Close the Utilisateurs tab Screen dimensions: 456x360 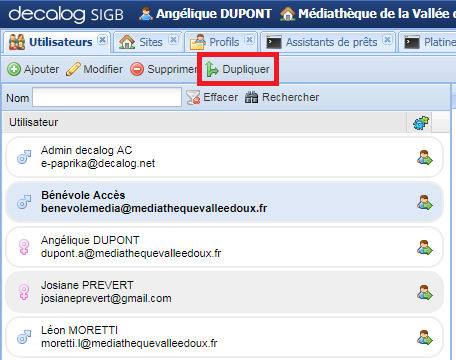coord(102,40)
